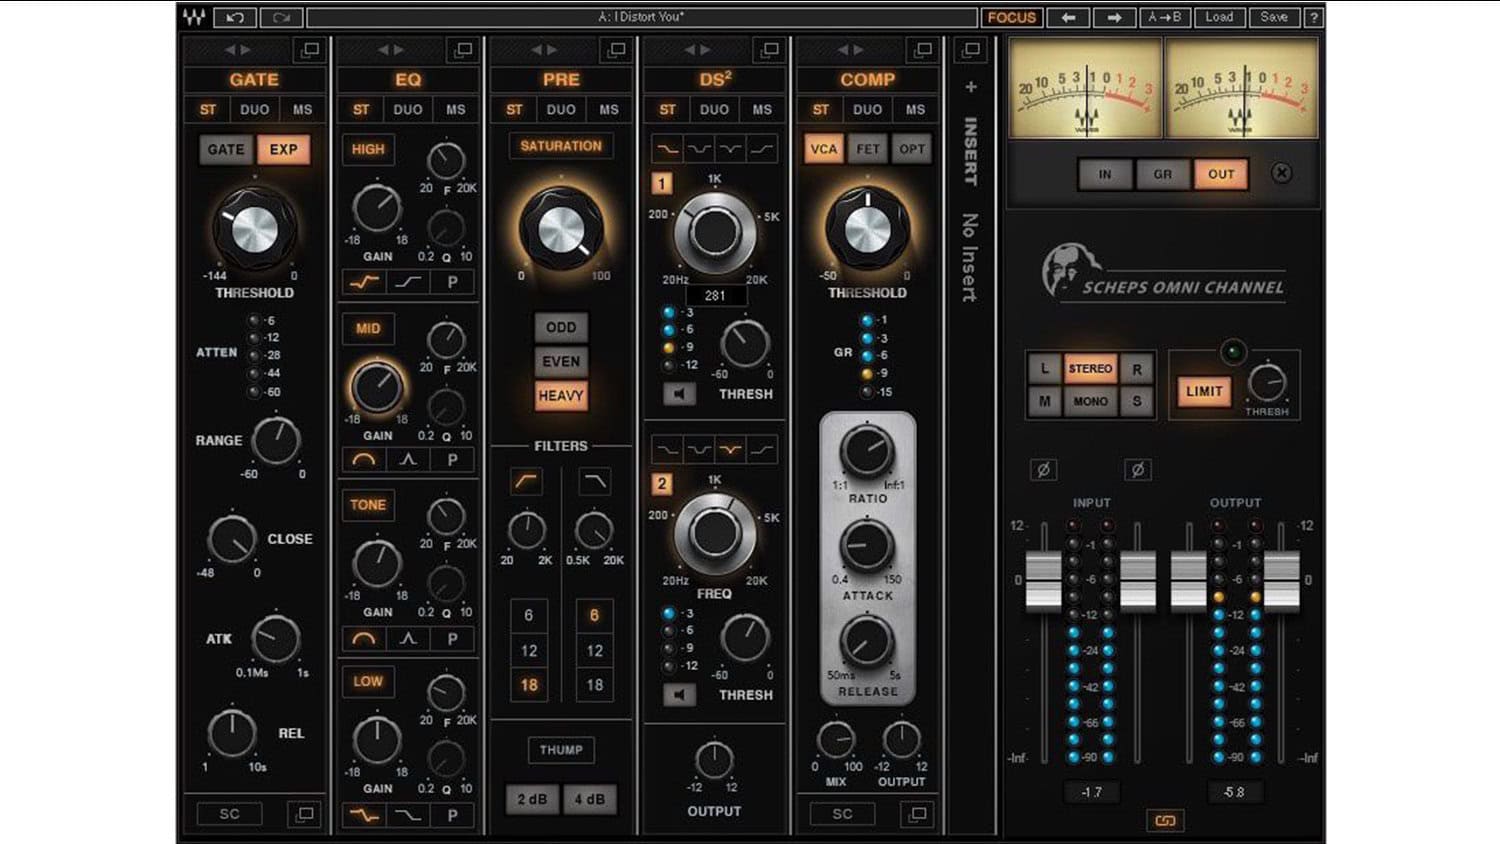Viewport: 1500px width, 844px height.
Task: Invert output phase with Ø icon
Action: tap(1137, 469)
